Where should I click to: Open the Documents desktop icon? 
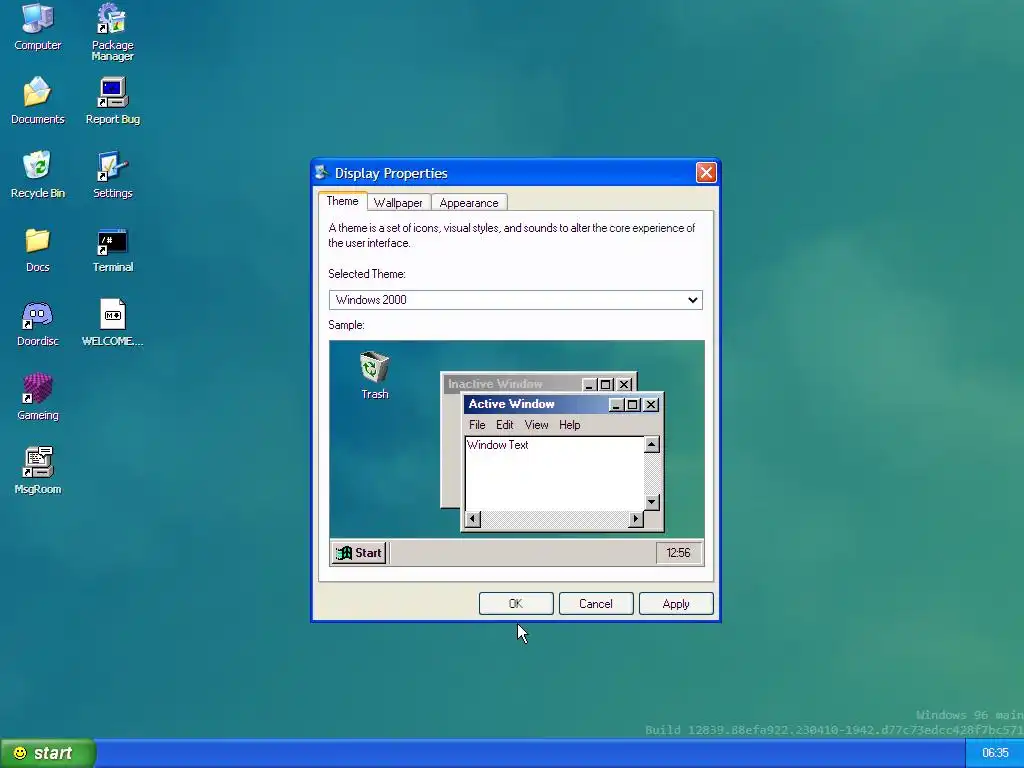(x=38, y=101)
